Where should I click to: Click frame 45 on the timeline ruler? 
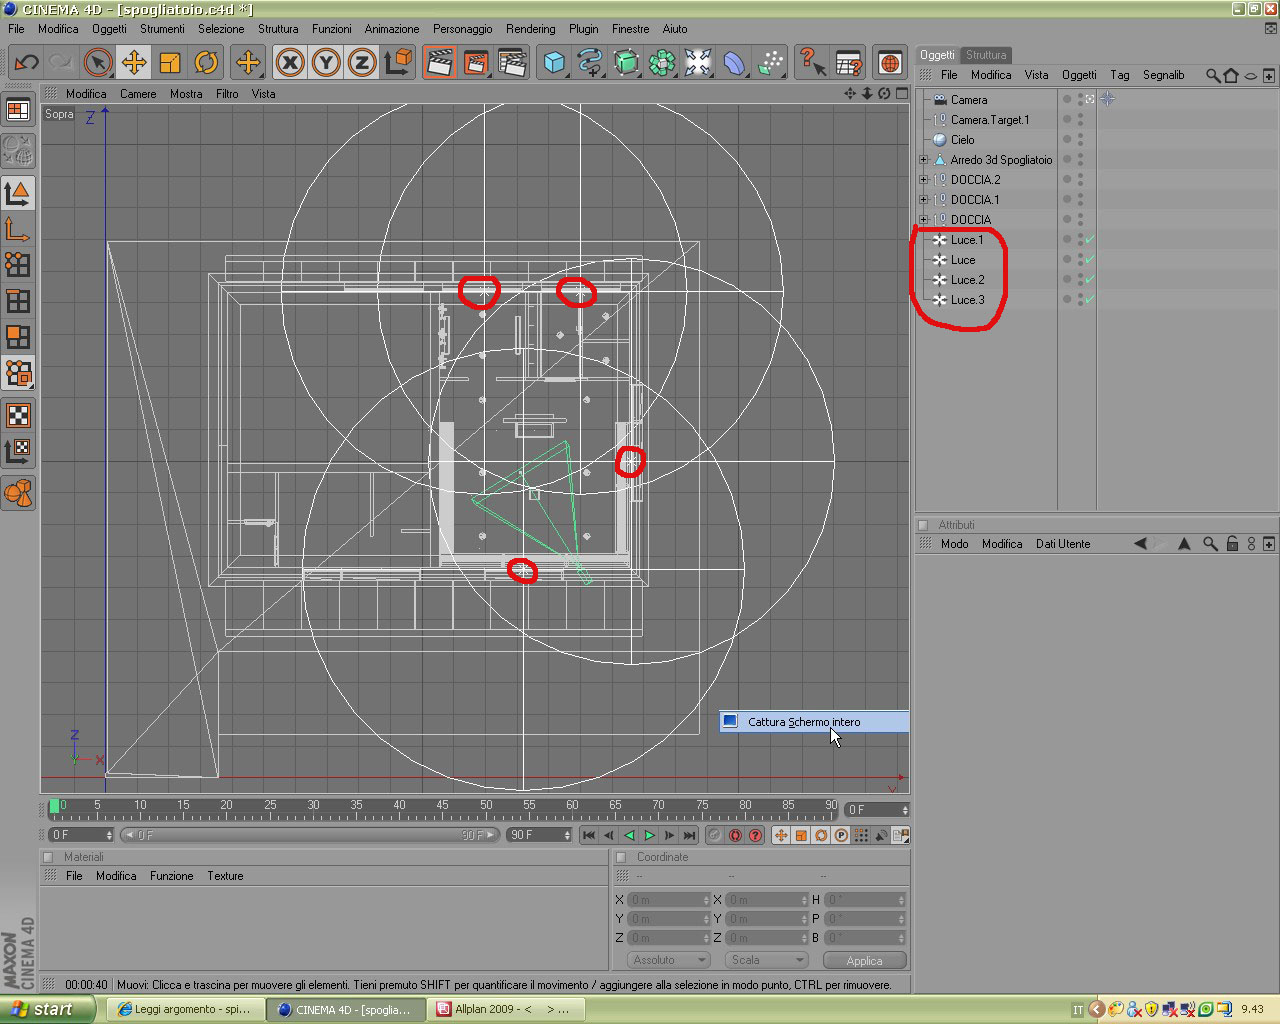(442, 806)
